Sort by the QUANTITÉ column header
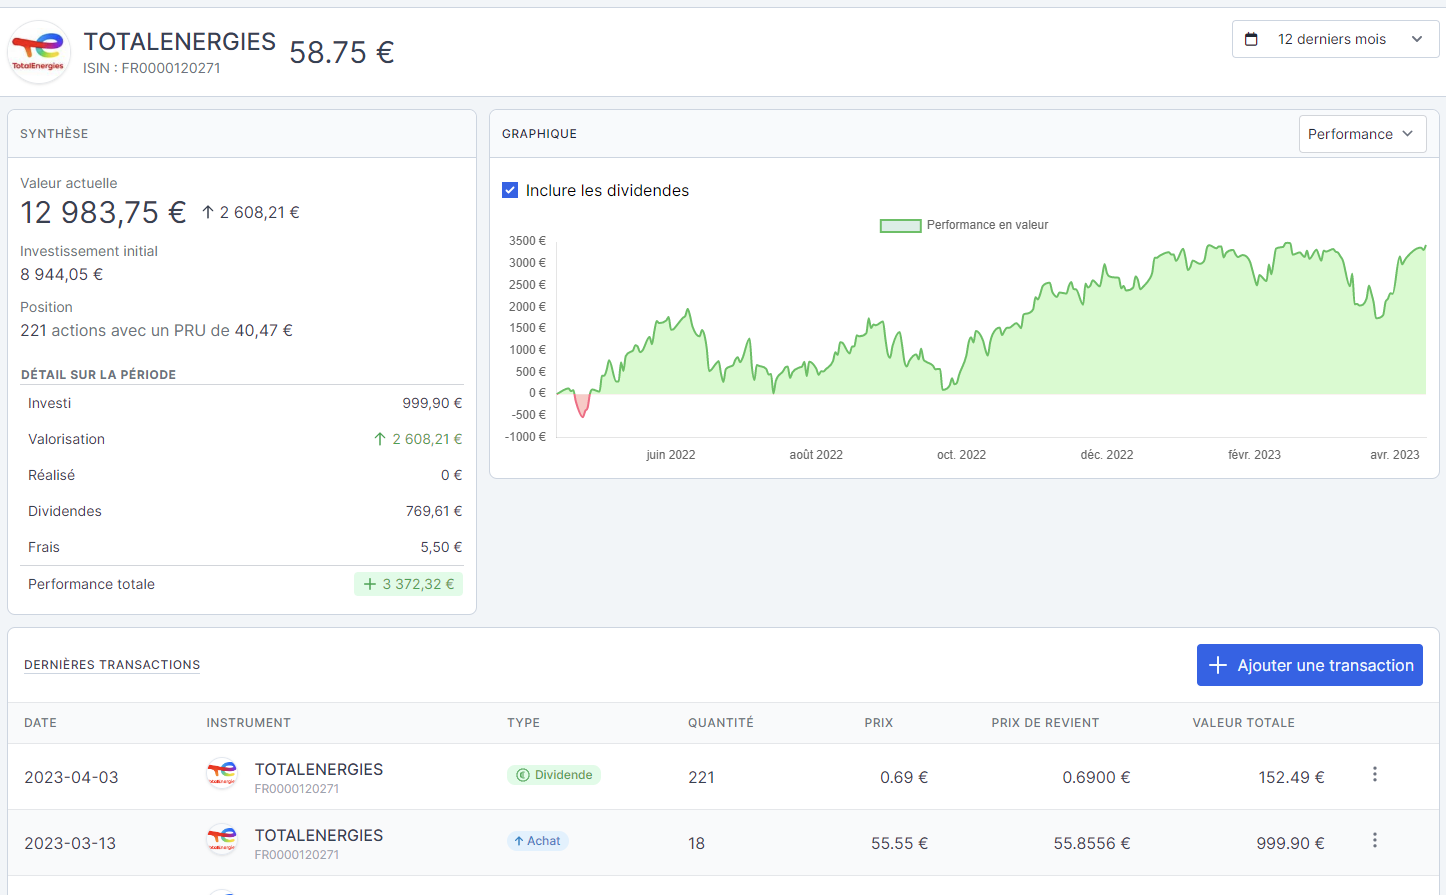 pyautogui.click(x=721, y=723)
